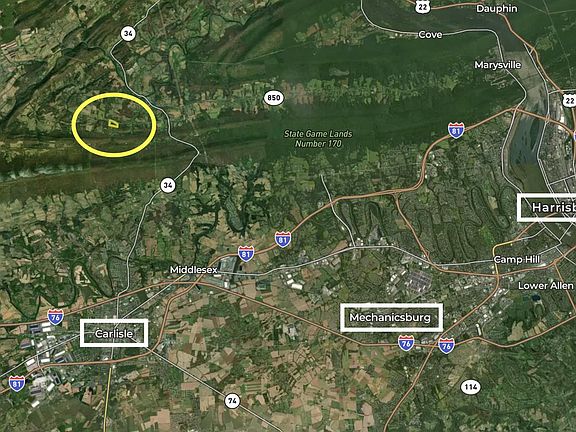Click the I-81 shield southwest of Carlisle
Image resolution: width=576 pixels, height=432 pixels.
[x=17, y=383]
